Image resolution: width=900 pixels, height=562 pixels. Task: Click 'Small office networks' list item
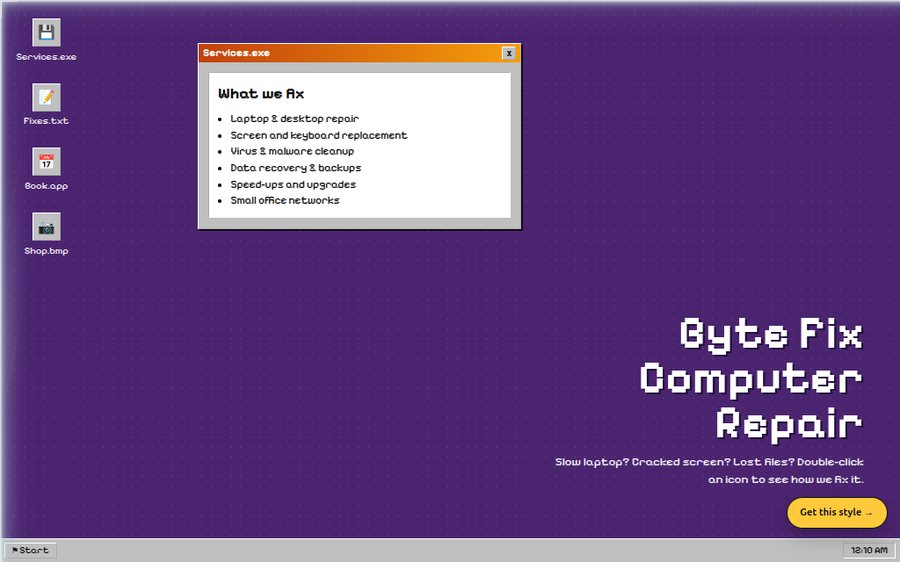click(x=285, y=200)
